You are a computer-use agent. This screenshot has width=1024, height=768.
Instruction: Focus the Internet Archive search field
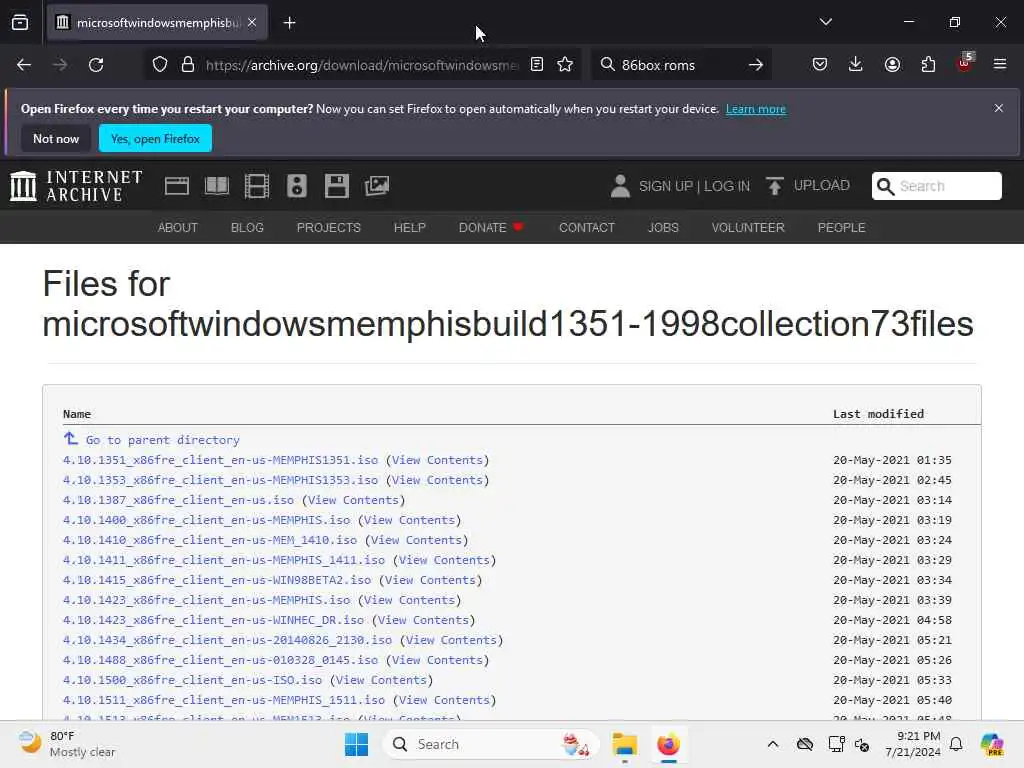point(936,186)
